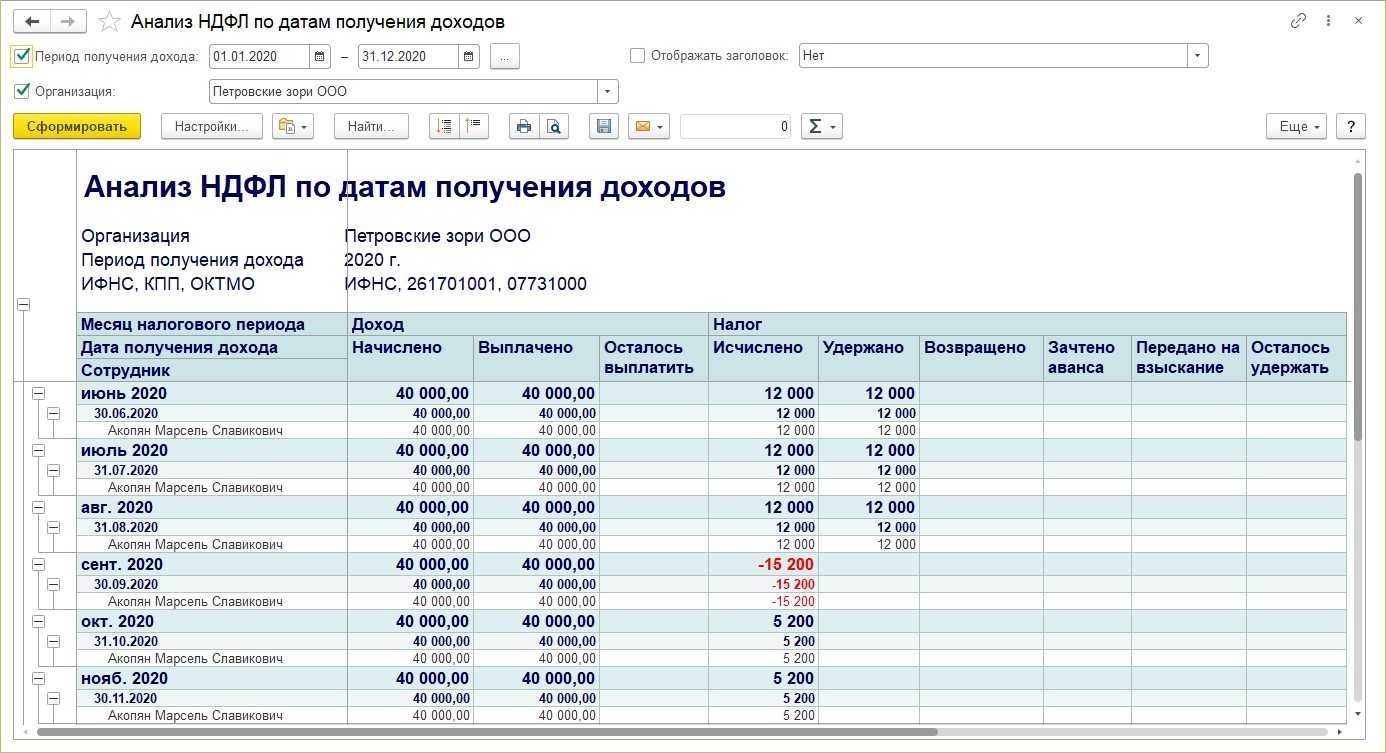Open the sum function Σ menu
1386x753 pixels.
point(821,126)
